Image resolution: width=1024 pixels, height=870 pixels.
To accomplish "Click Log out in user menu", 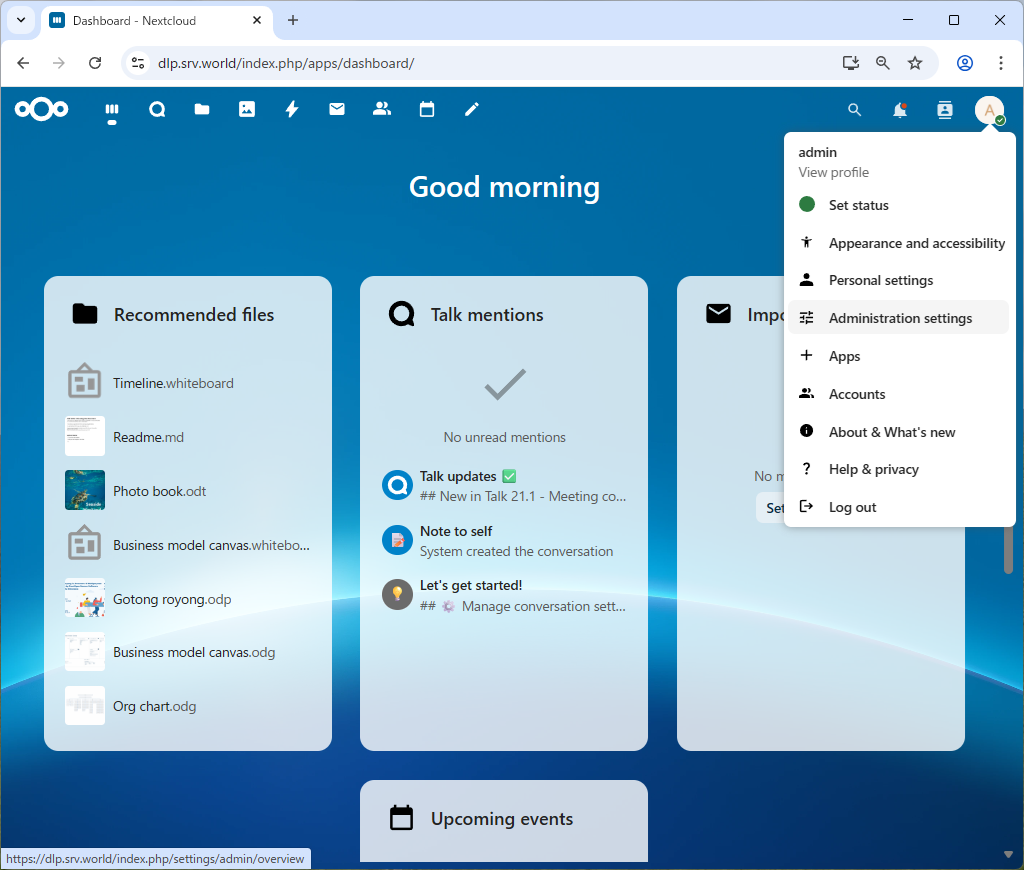I will [852, 507].
